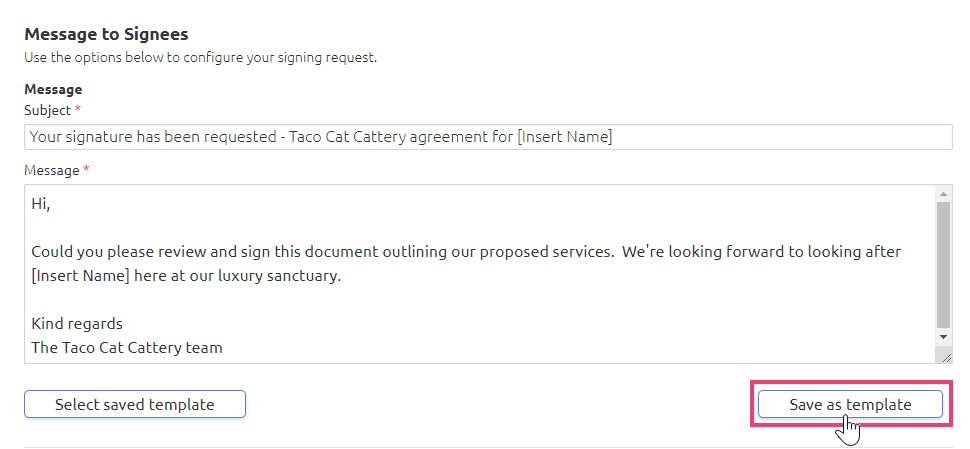Click 'The Taco Cat Cattery team' signature line
Image resolution: width=970 pixels, height=449 pixels.
pyautogui.click(x=127, y=348)
